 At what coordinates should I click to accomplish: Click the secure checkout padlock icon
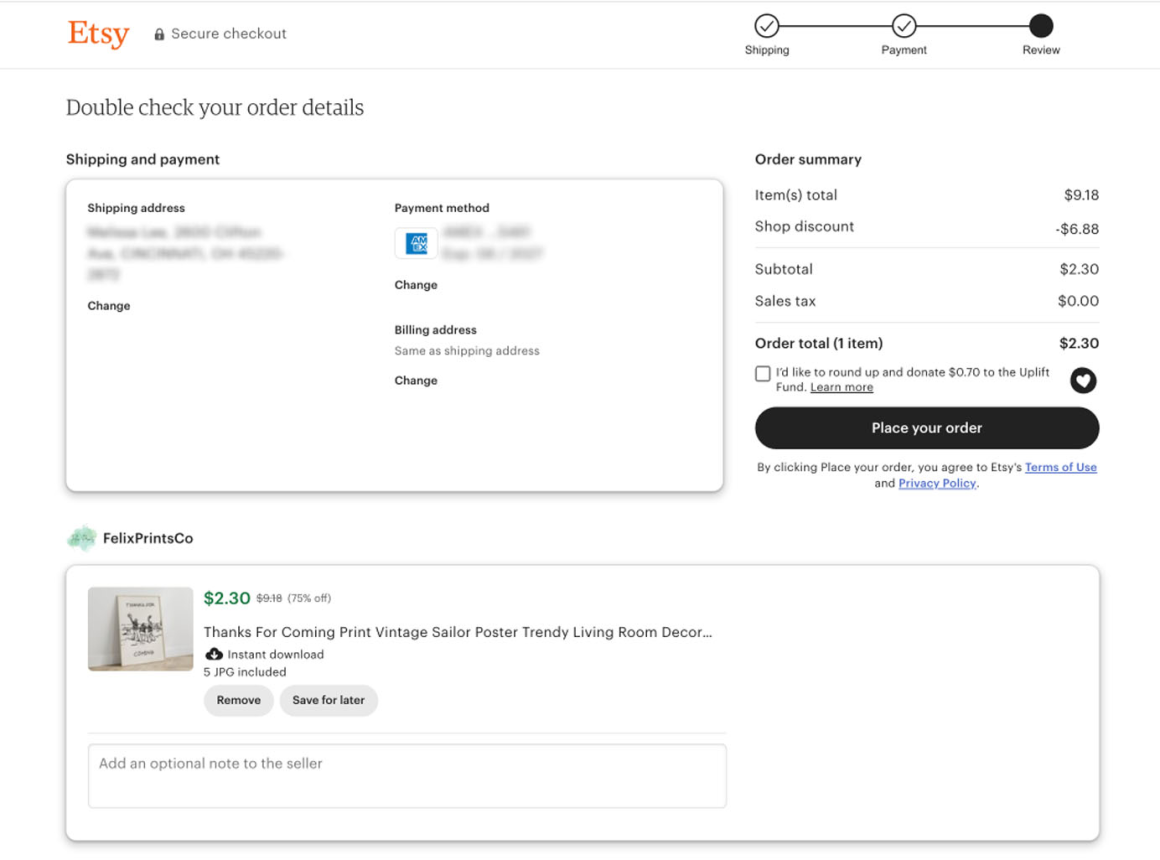click(159, 34)
